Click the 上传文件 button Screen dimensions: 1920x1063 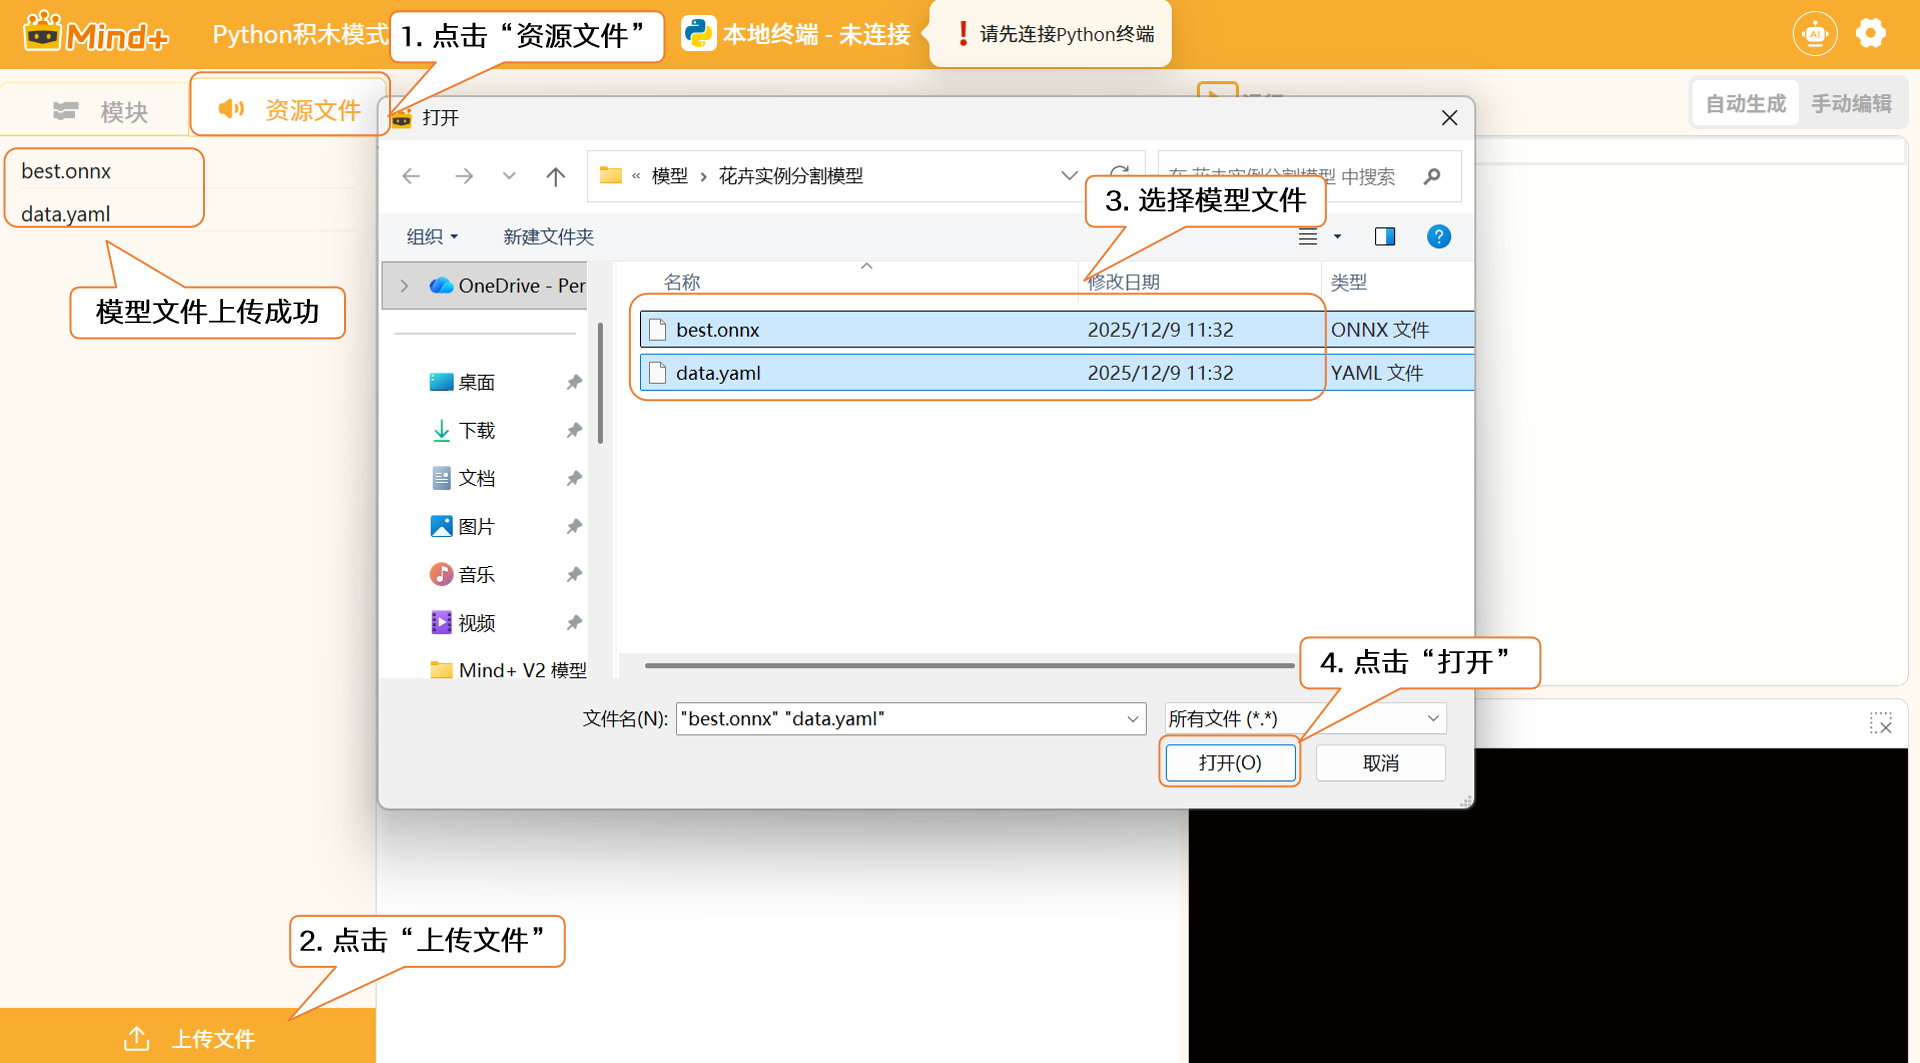point(188,1038)
